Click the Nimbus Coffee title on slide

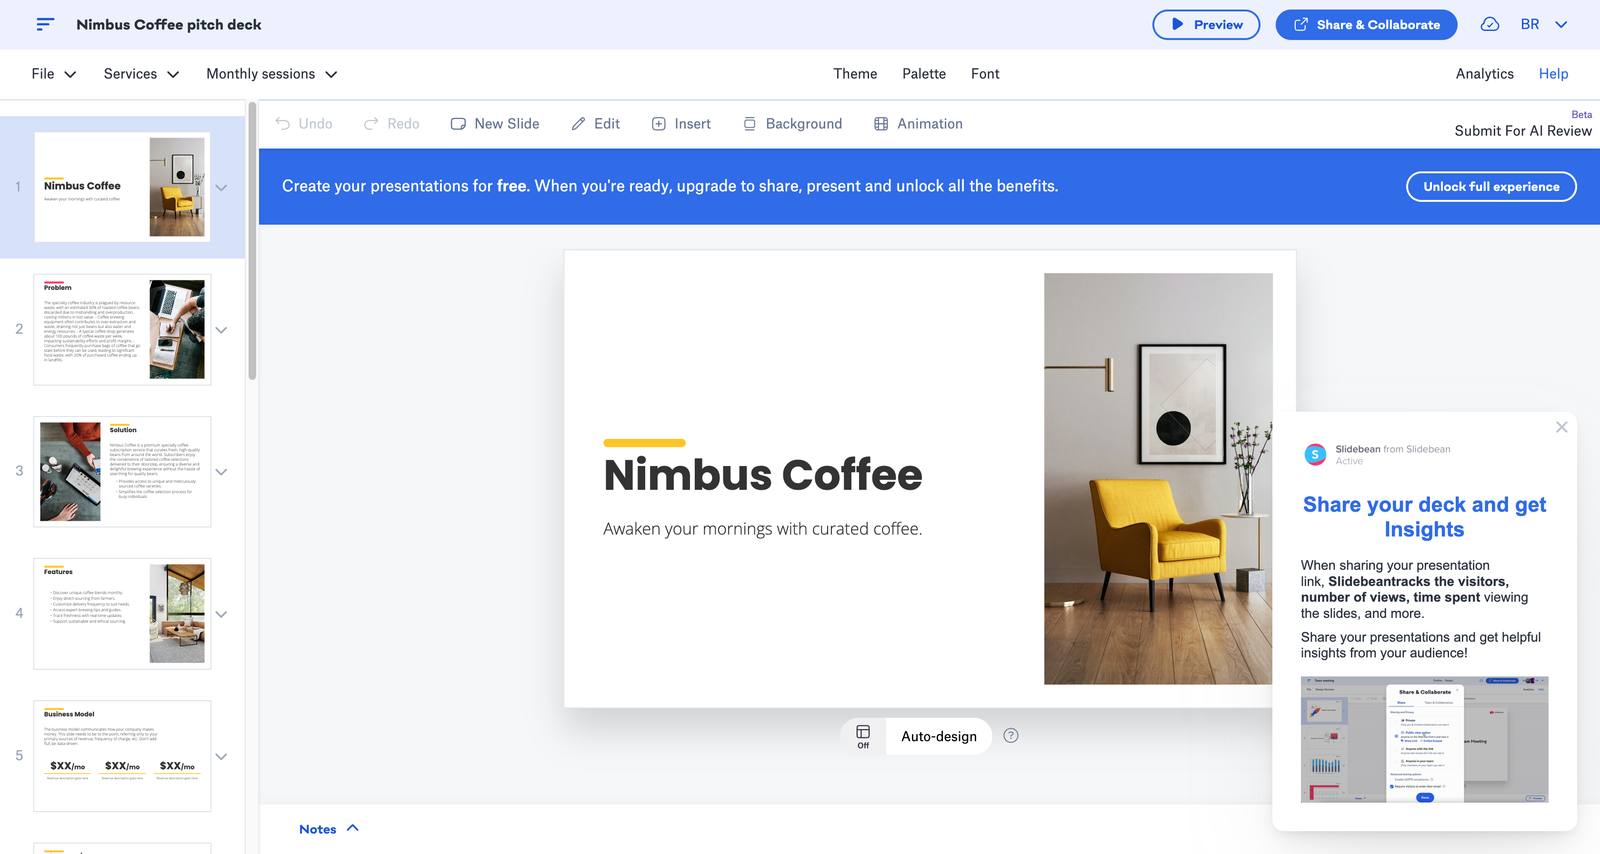coord(763,475)
